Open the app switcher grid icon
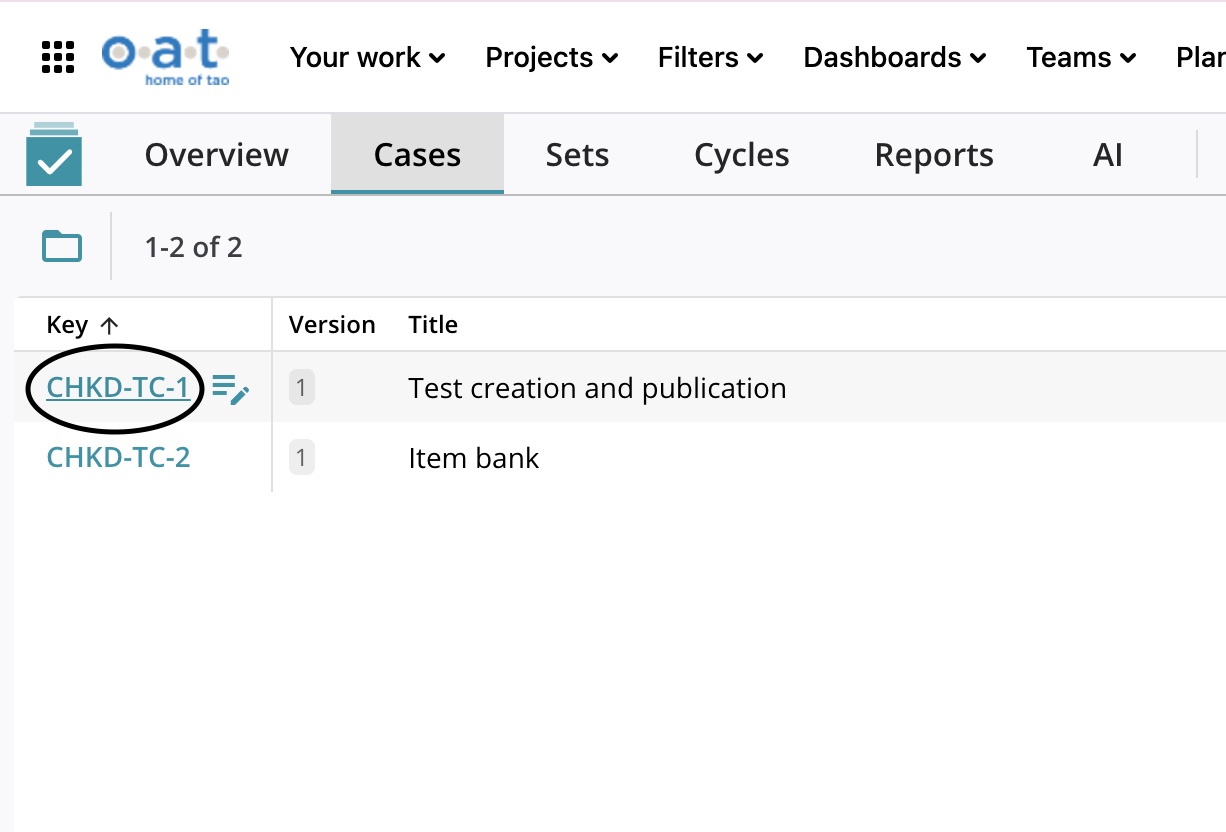Viewport: 1226px width, 832px height. click(x=58, y=57)
